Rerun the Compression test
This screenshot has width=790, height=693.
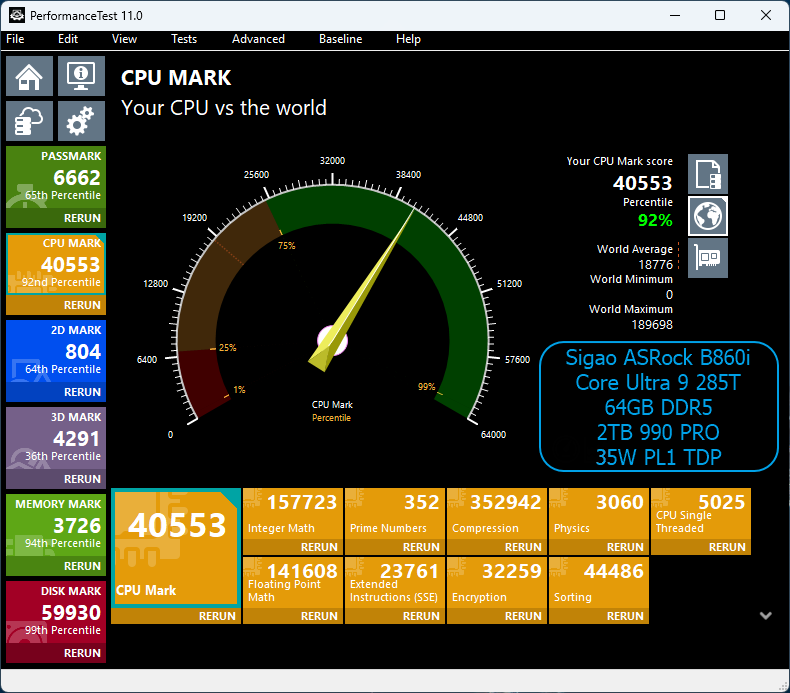click(523, 547)
